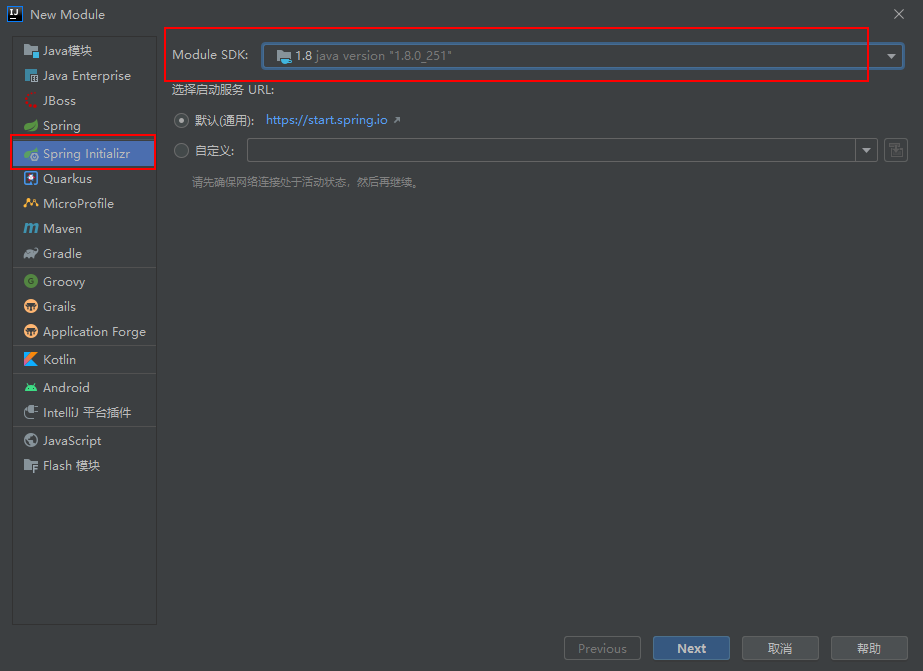Click the custom service URL input field
This screenshot has height=671, width=923.
[x=551, y=150]
